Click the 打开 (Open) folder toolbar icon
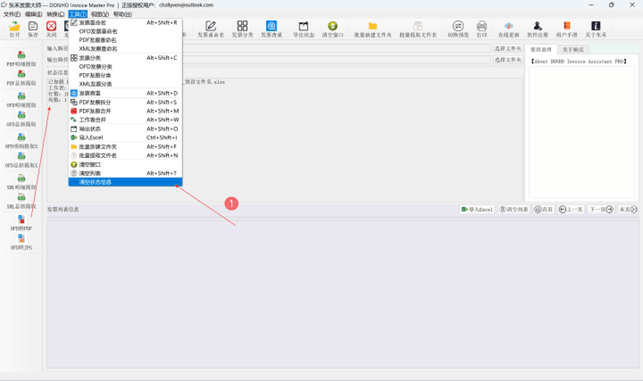Screen dimensions: 643x381 (15, 29)
